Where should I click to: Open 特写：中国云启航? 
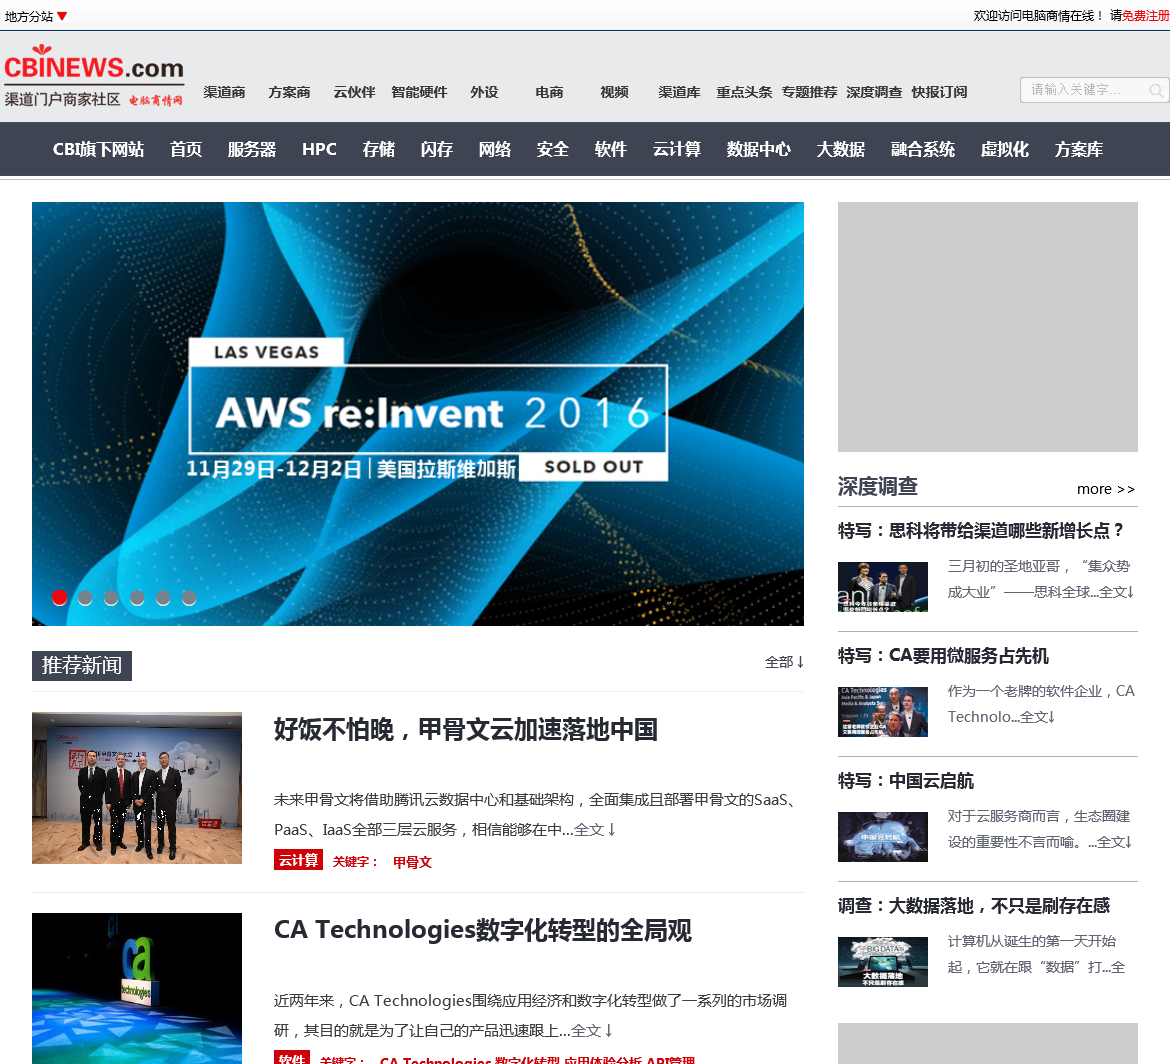pos(906,781)
